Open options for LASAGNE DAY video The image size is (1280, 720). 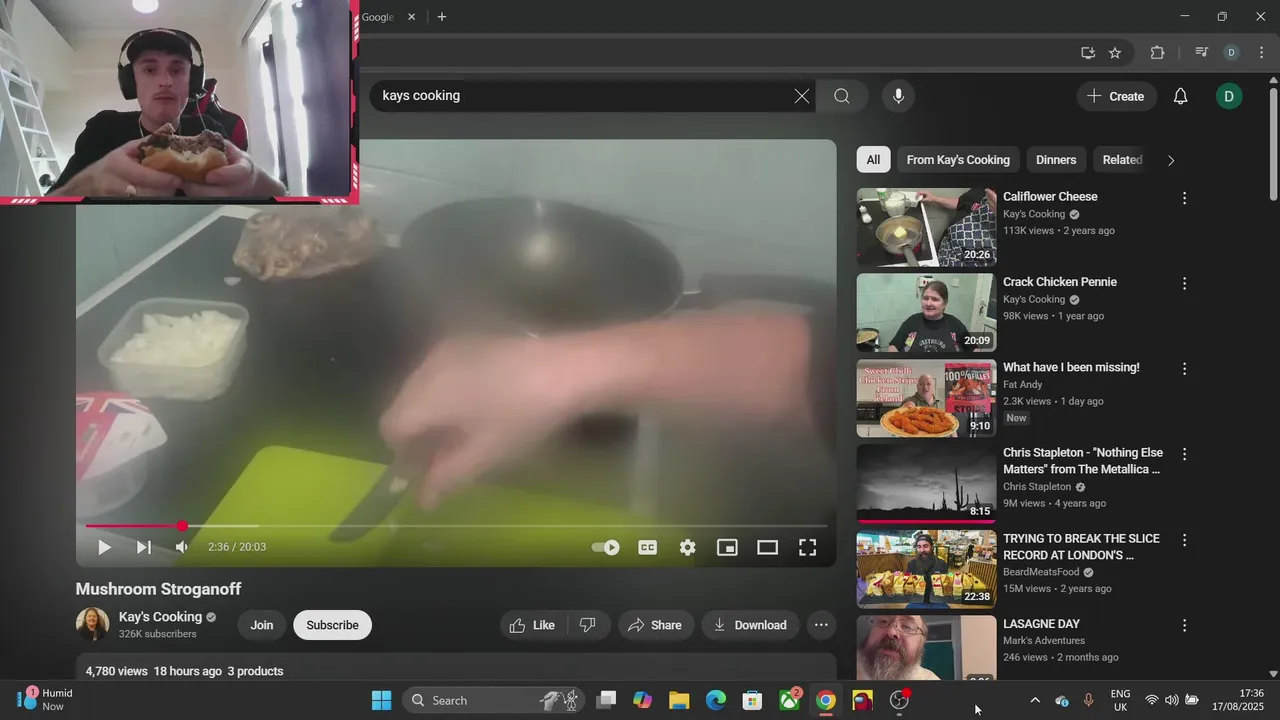pos(1185,625)
